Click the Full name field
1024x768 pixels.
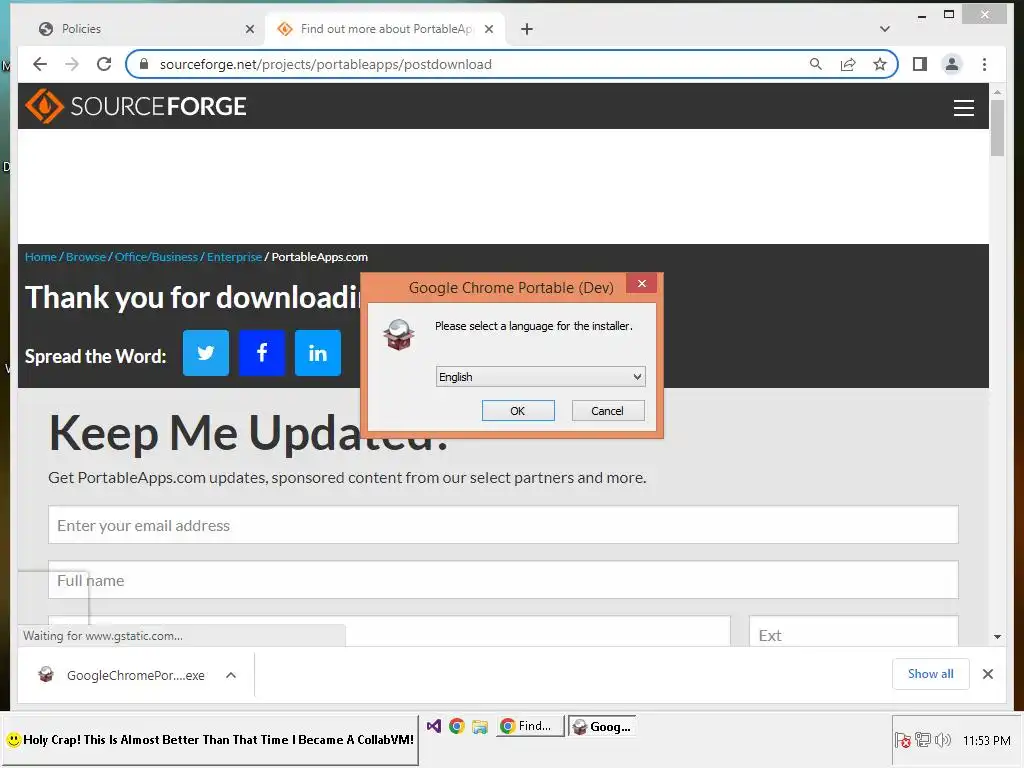tap(503, 580)
